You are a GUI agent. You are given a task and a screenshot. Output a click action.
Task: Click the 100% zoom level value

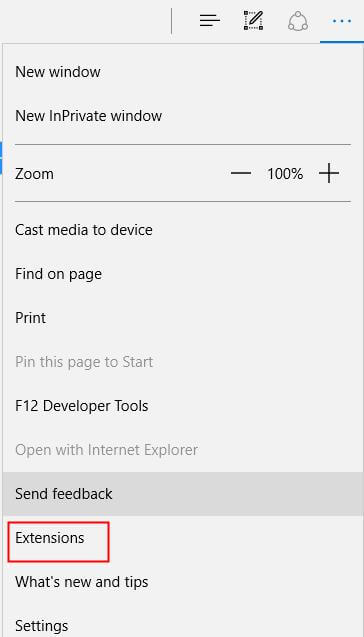pos(285,174)
